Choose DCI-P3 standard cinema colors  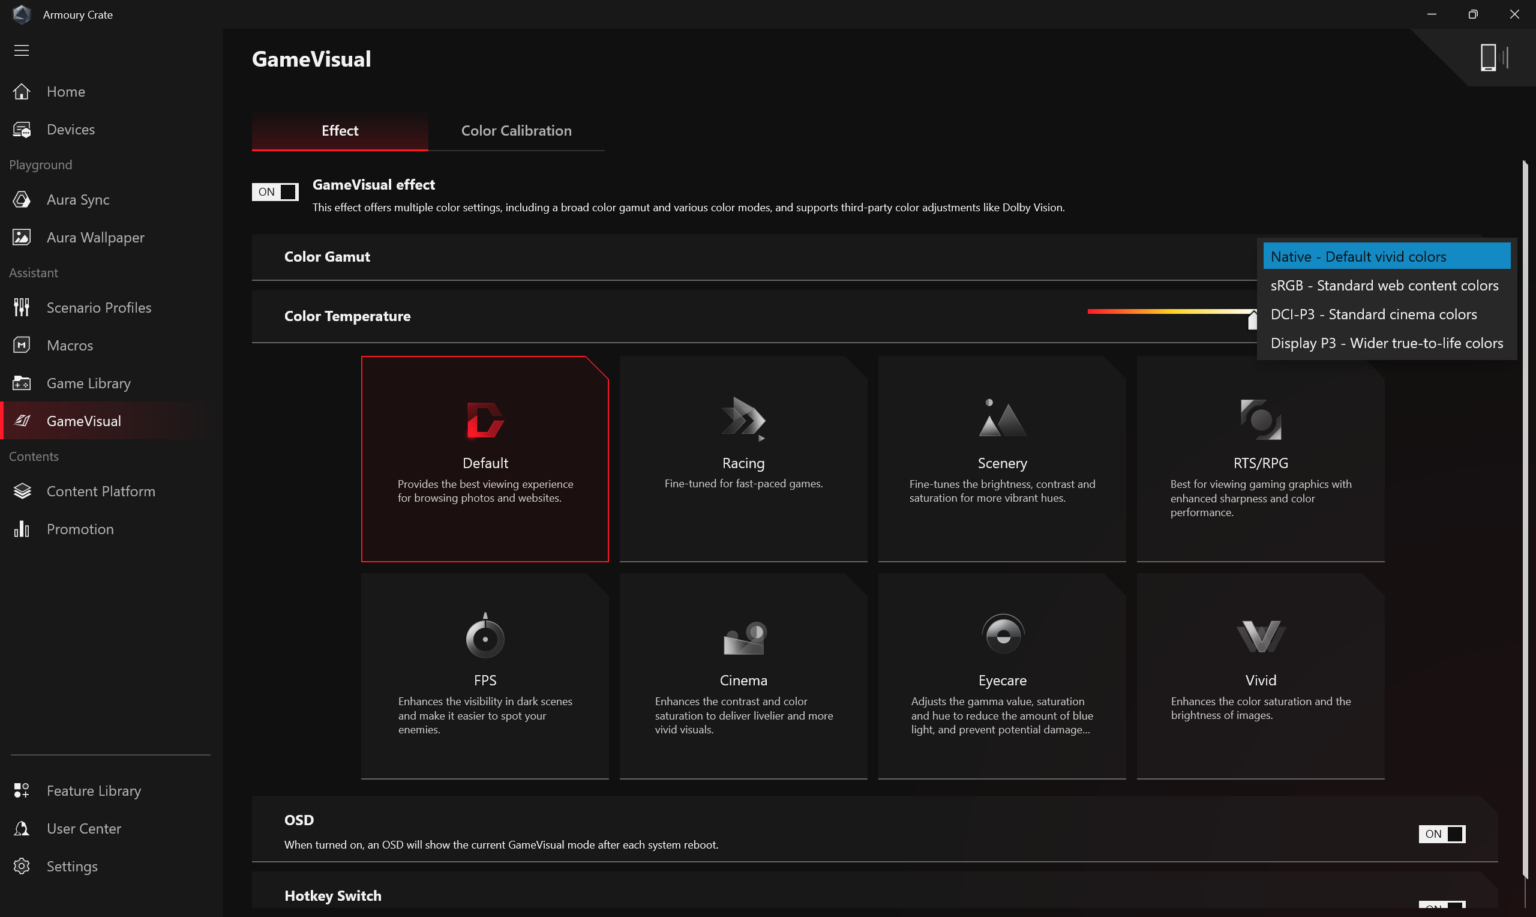pos(1373,314)
